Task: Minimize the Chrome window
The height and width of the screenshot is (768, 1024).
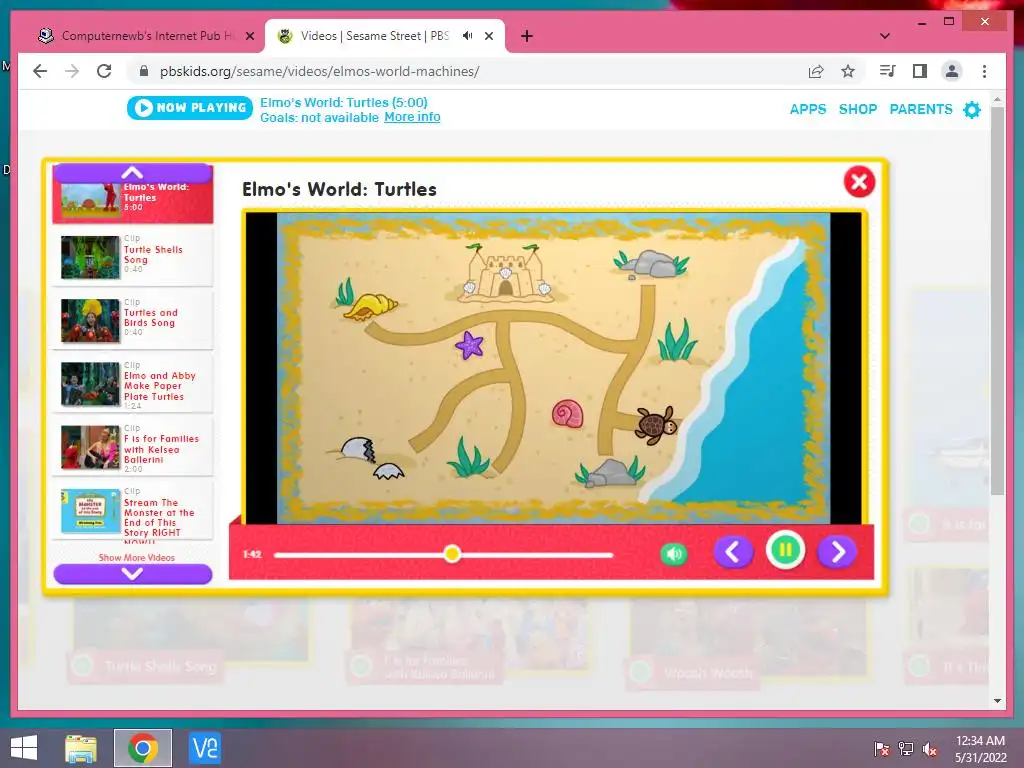Action: (921, 22)
